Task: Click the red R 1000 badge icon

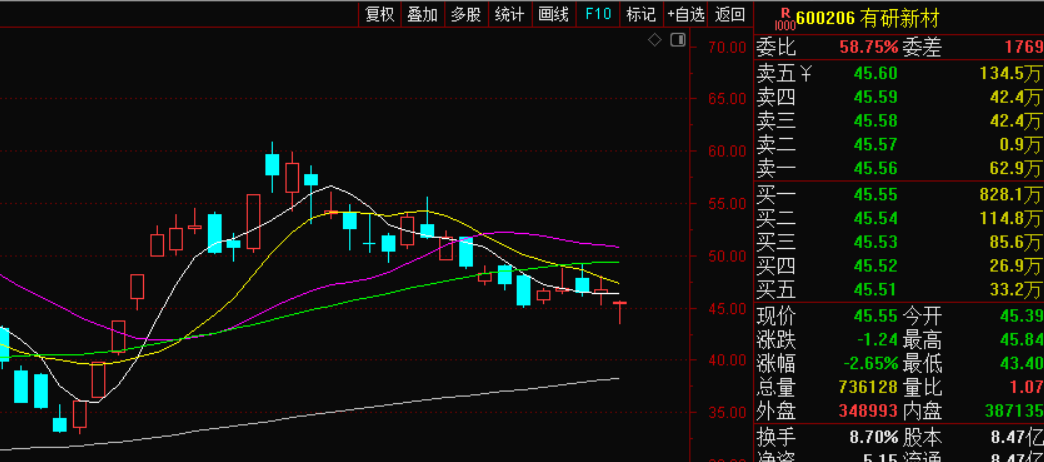Action: click(x=785, y=19)
